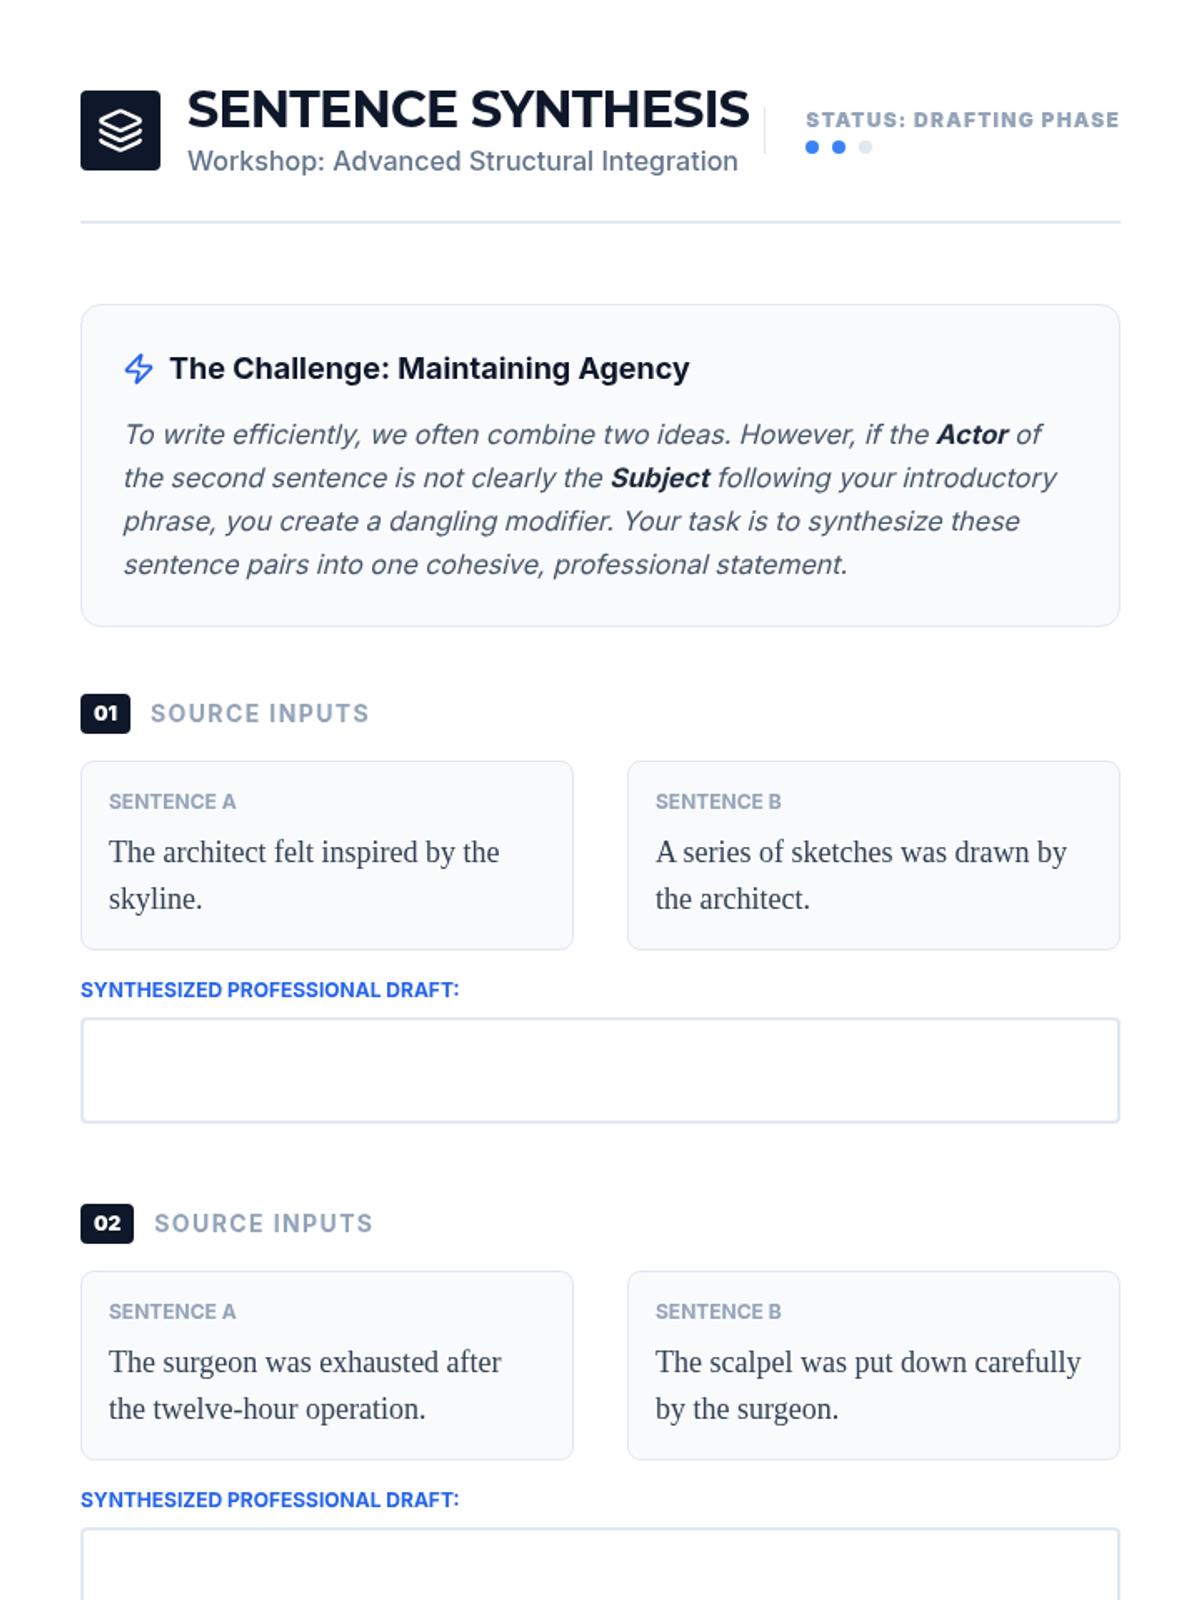Click the second Synthesized Professional Draft label
The width and height of the screenshot is (1200, 1600).
(269, 1500)
